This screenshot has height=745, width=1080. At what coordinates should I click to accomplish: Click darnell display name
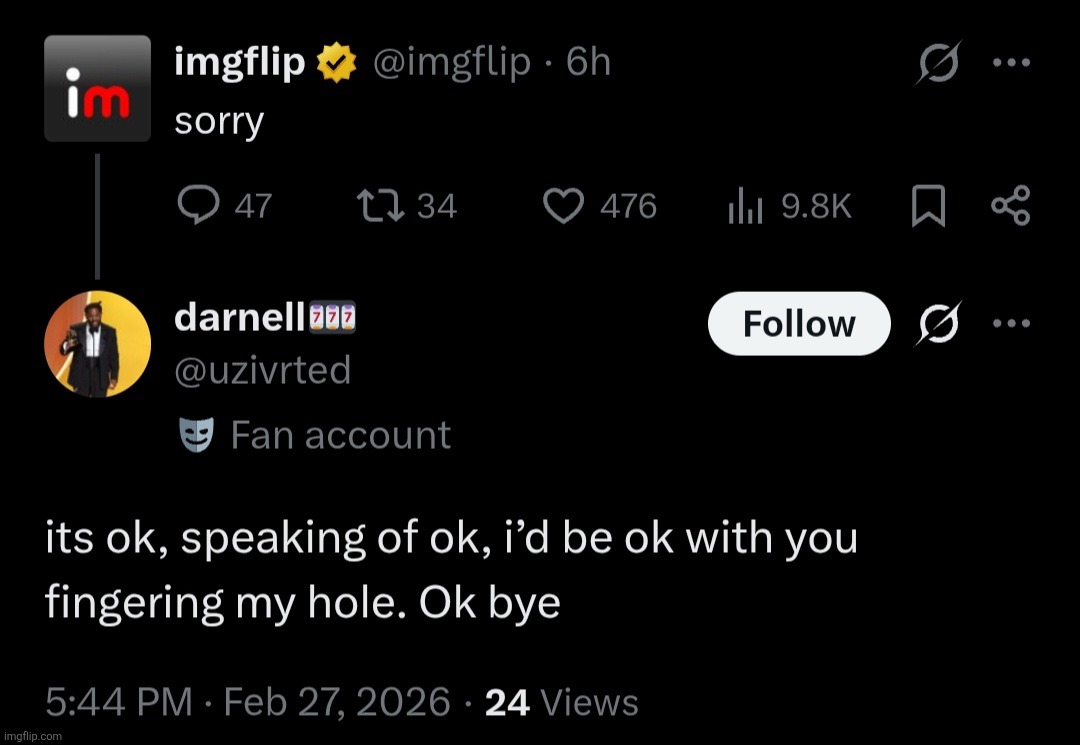(x=239, y=318)
